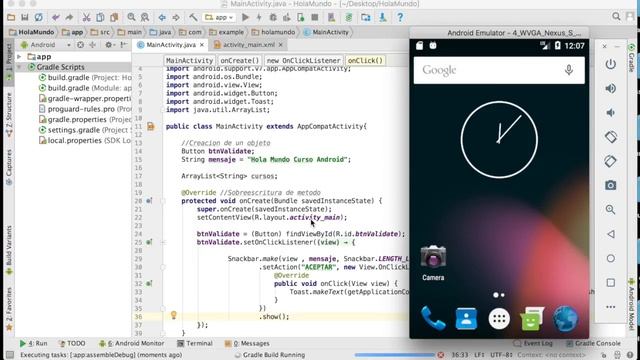Navigate forward with the right arrow

(x=176, y=18)
